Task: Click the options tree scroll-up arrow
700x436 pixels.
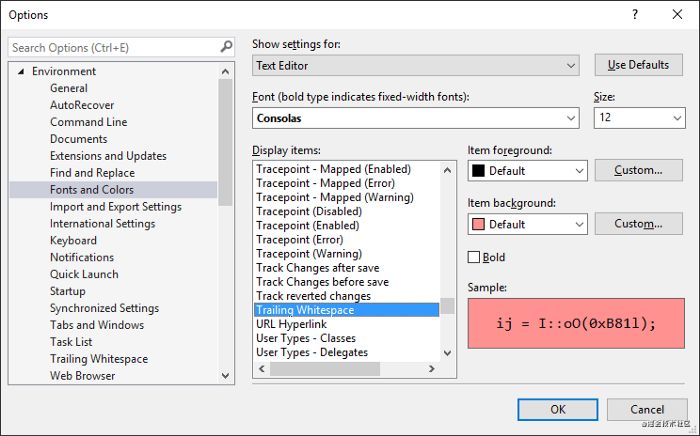Action: pyautogui.click(x=225, y=71)
